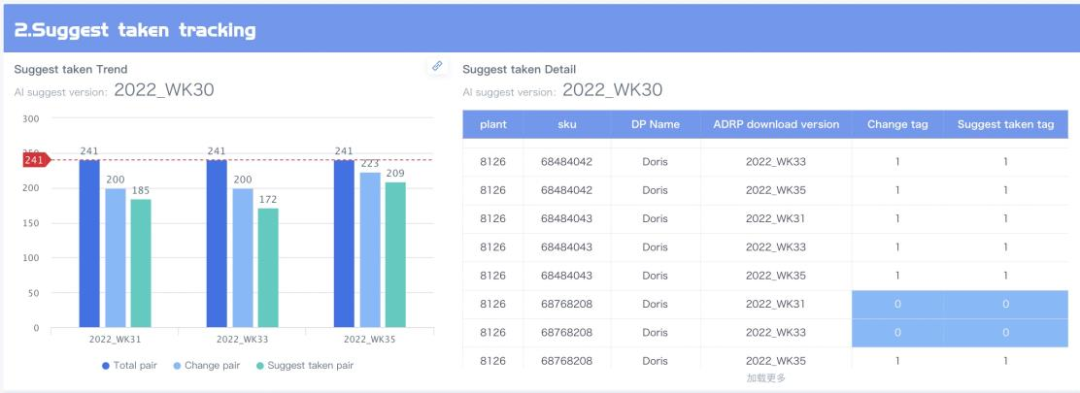Click the plant column header

(493, 125)
